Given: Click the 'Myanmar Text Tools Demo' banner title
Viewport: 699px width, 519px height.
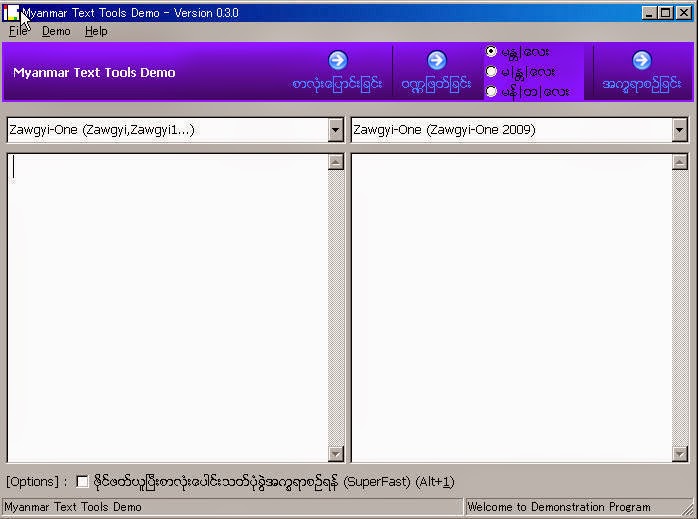Looking at the screenshot, I should [x=94, y=73].
